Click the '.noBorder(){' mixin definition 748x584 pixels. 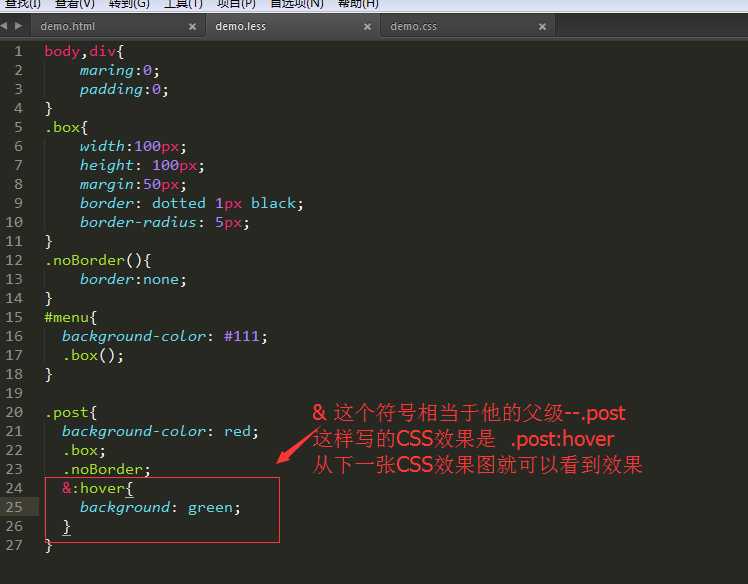pos(98,261)
